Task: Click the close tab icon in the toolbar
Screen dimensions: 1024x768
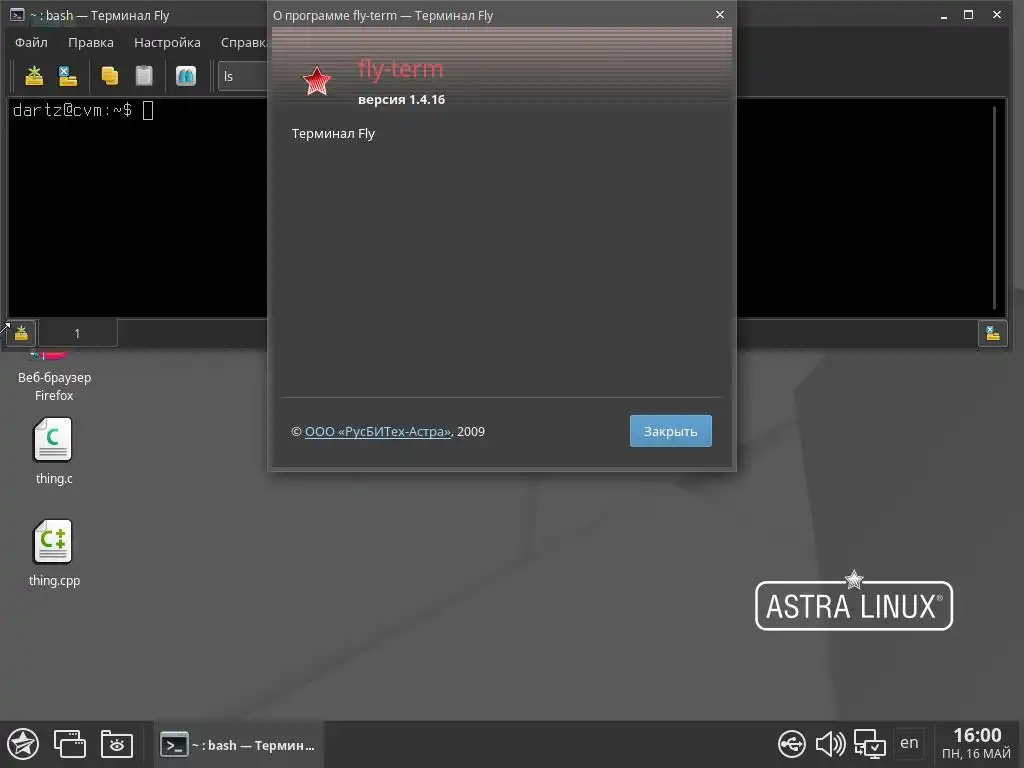Action: click(67, 76)
